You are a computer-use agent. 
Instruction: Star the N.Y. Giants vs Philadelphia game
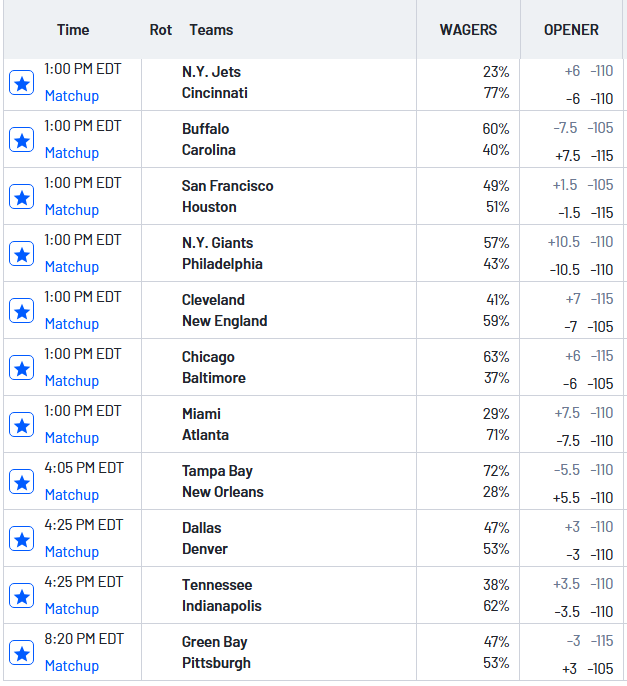click(x=21, y=254)
